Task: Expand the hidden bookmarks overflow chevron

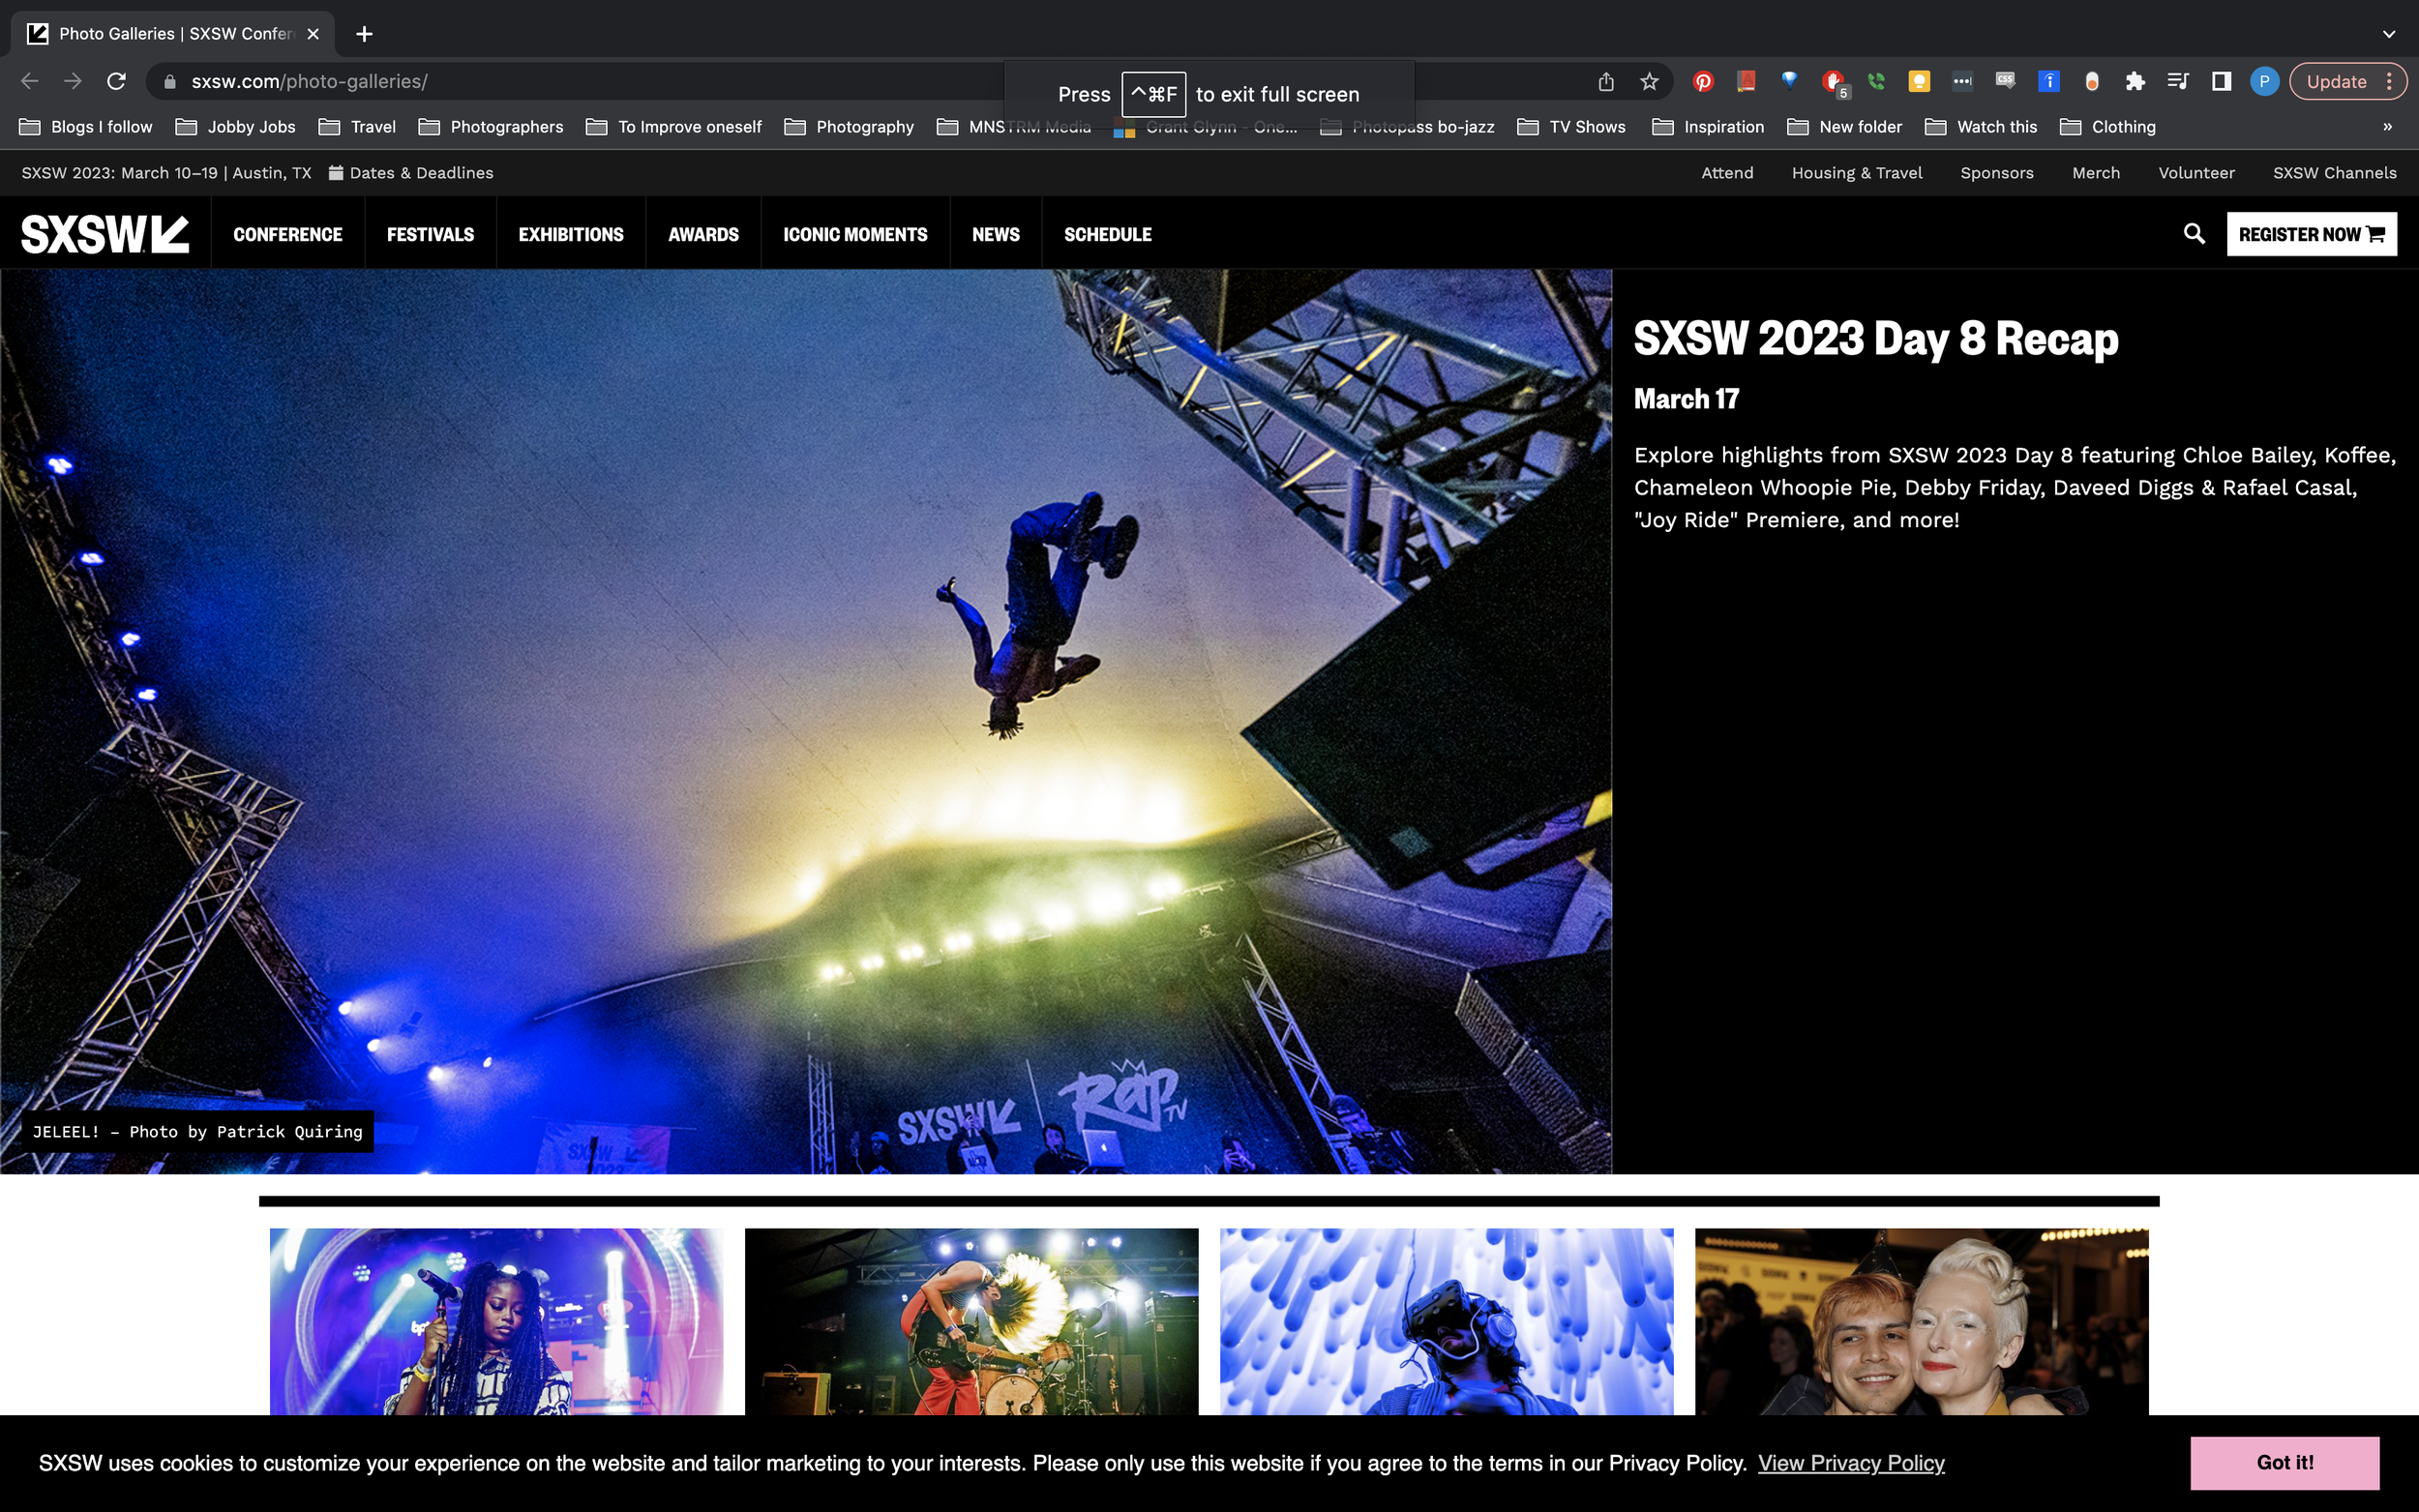Action: [2387, 127]
